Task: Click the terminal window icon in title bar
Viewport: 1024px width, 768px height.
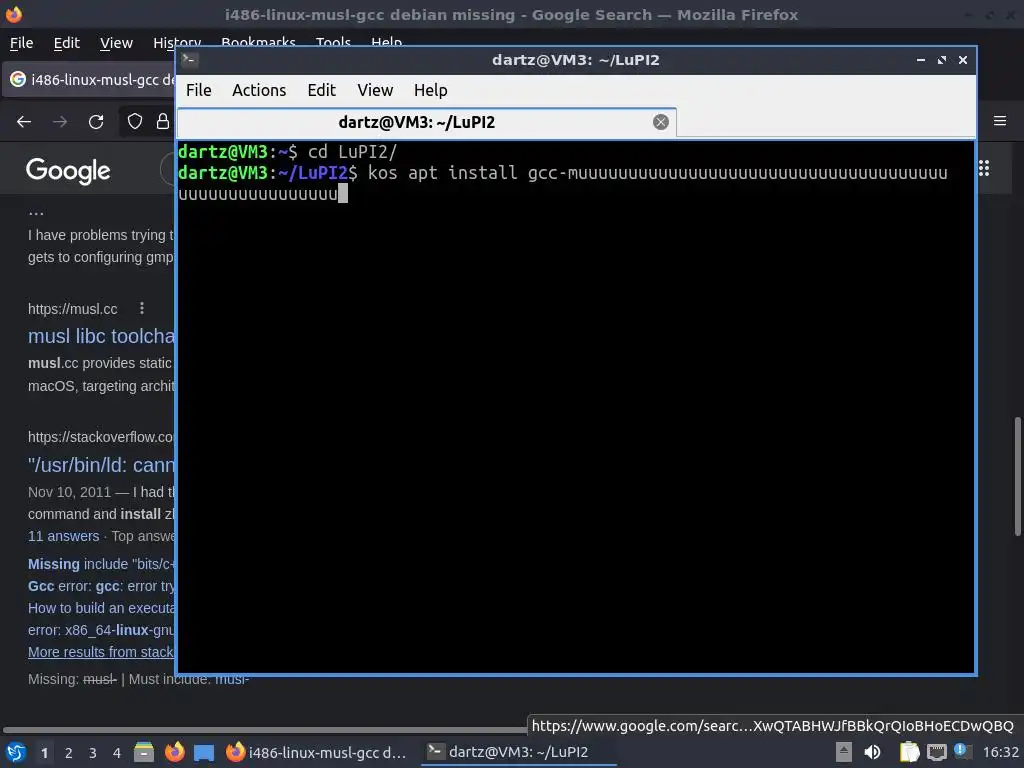Action: click(x=189, y=59)
